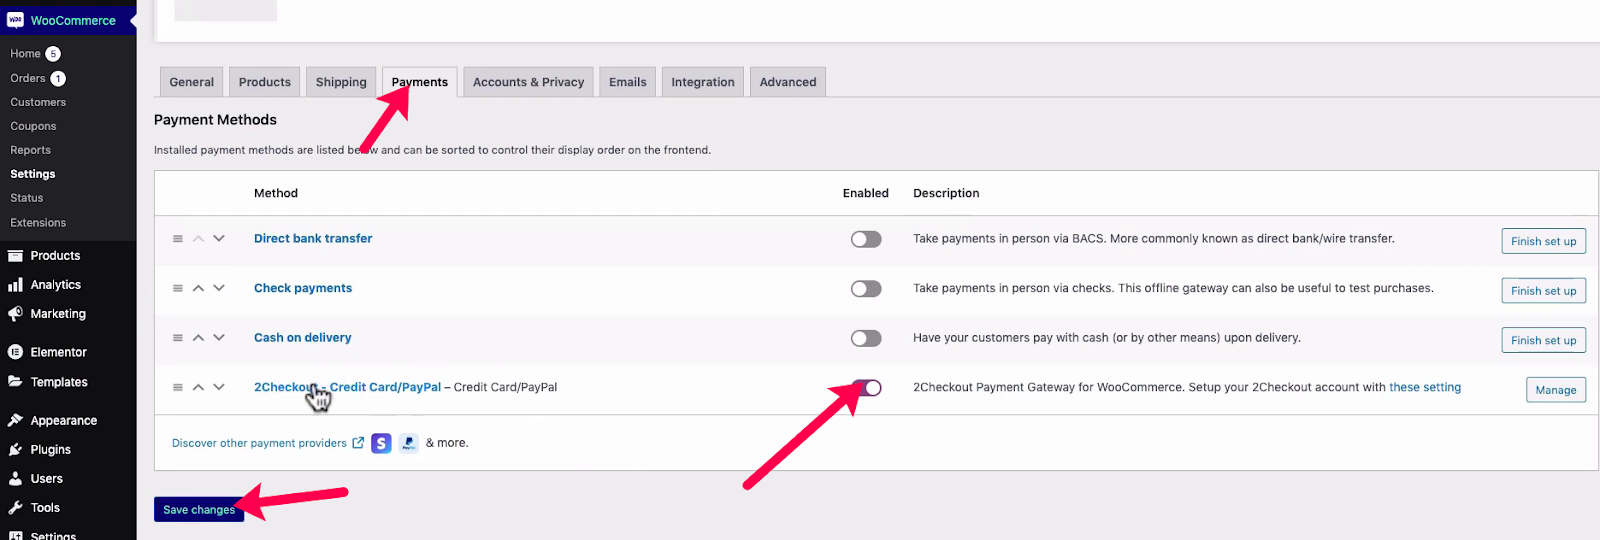Switch to the General tab
Screen dimensions: 1600x540
[191, 82]
